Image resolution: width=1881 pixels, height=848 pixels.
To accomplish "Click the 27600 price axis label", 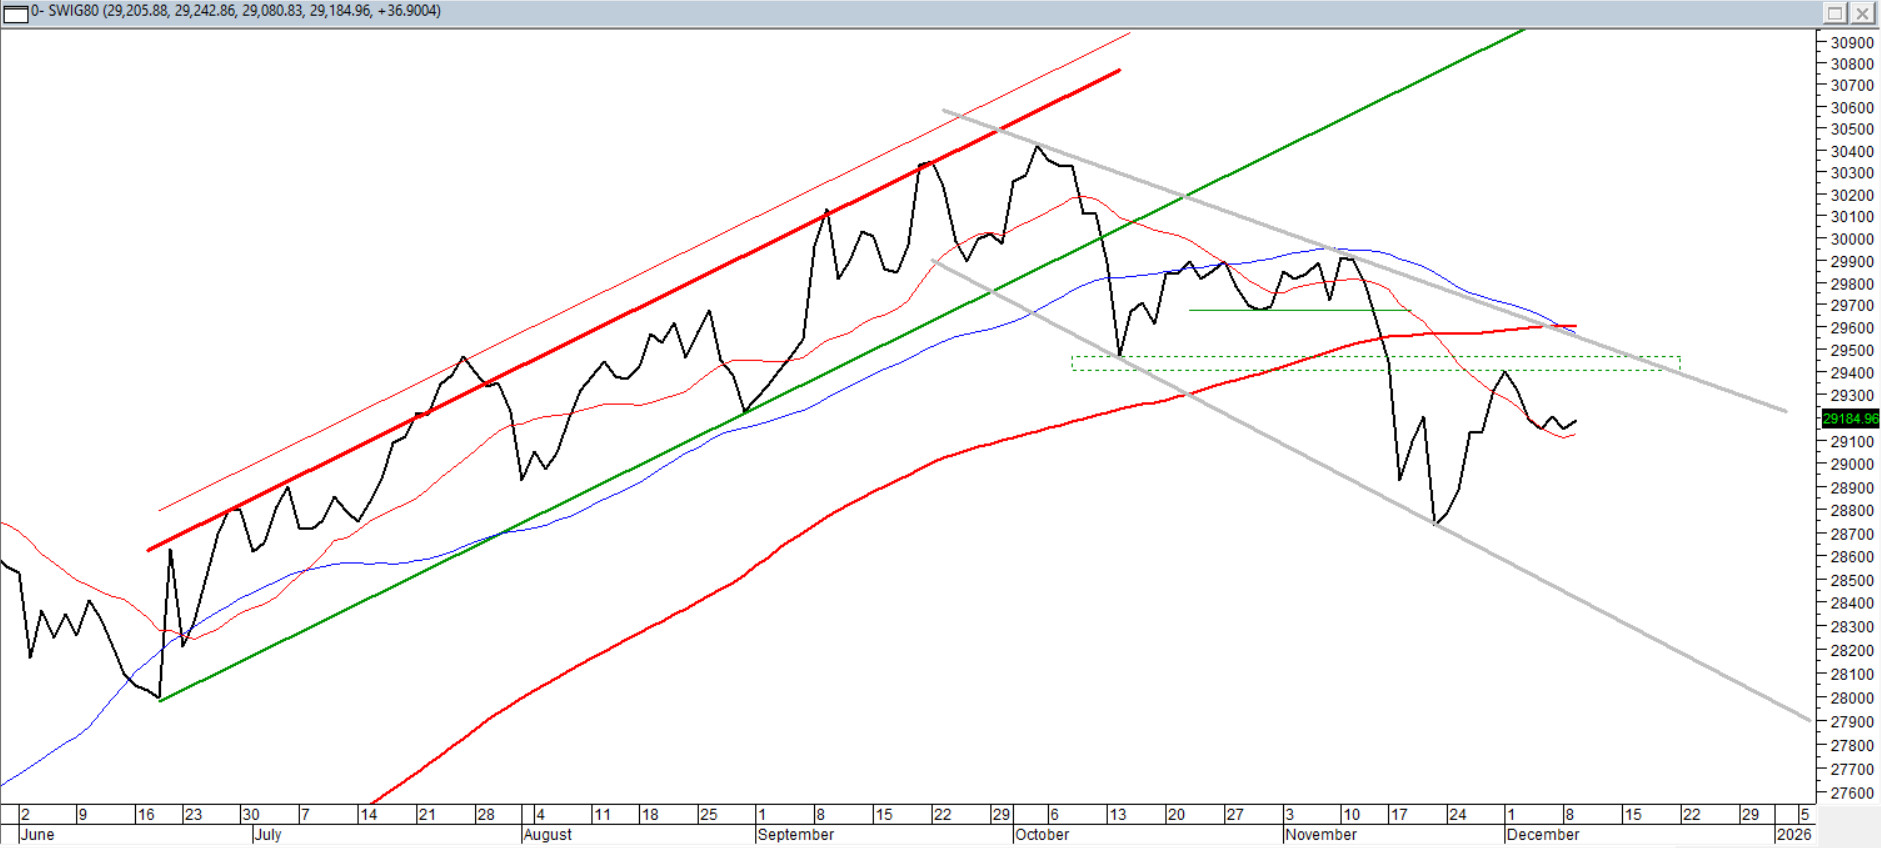I will click(x=1851, y=793).
